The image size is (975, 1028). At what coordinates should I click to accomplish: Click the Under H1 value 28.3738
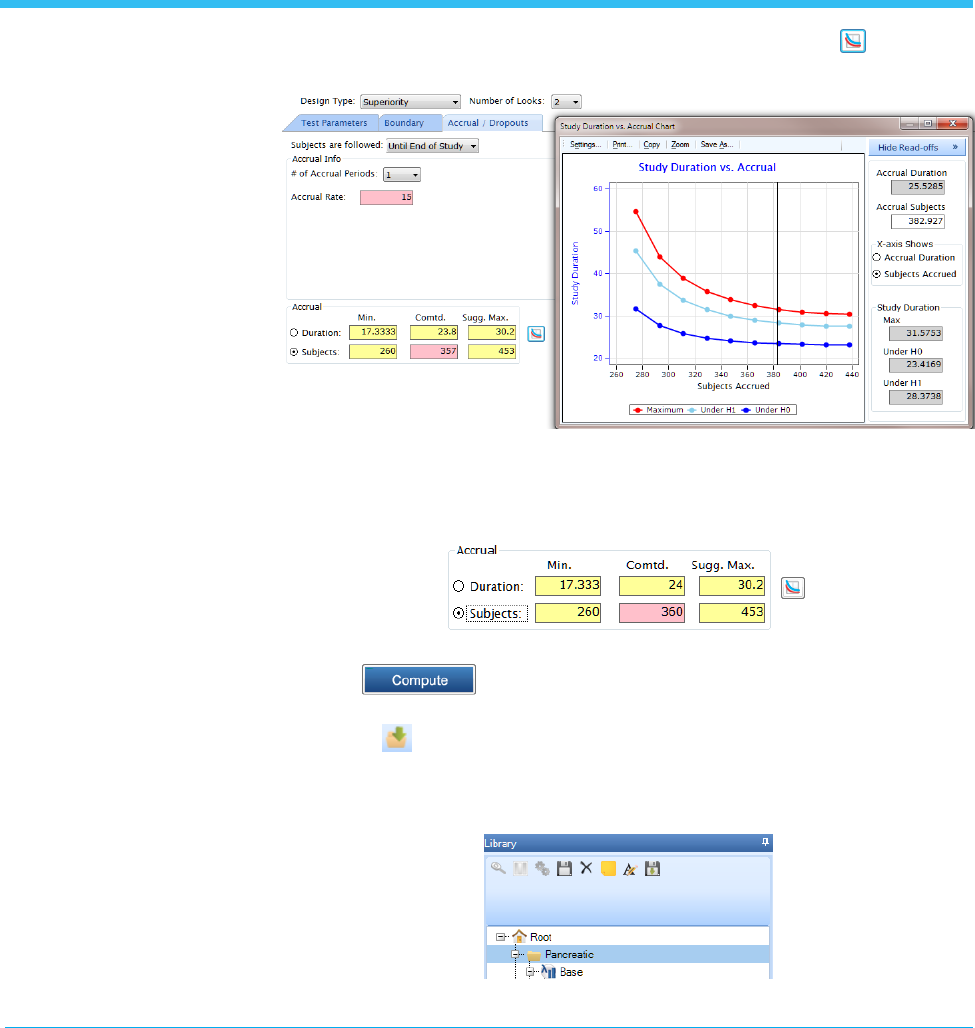coord(916,397)
